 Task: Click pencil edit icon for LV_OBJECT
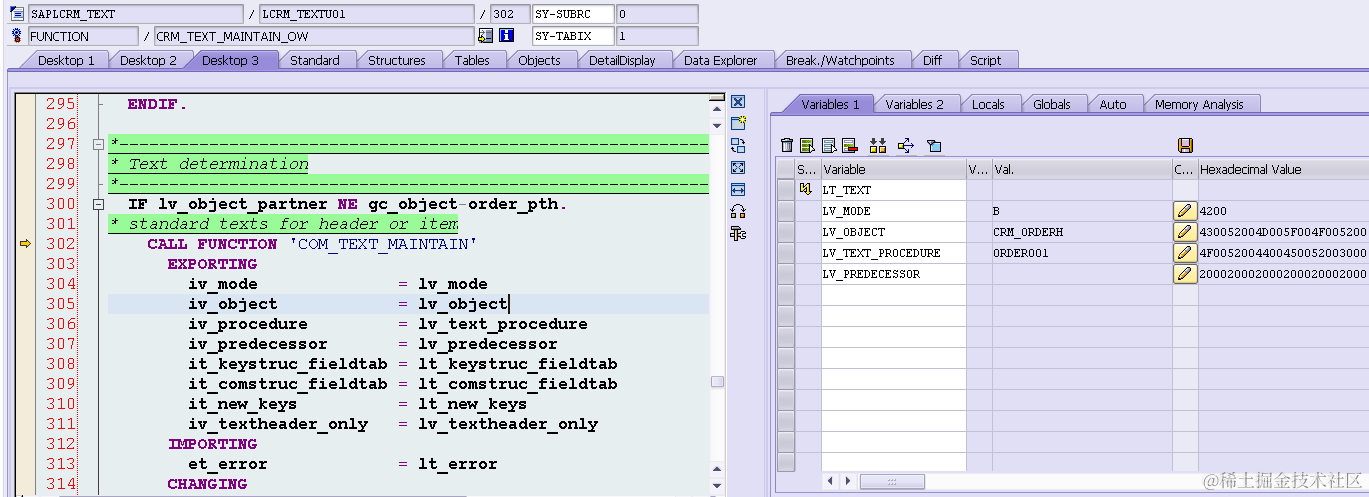coord(1185,232)
